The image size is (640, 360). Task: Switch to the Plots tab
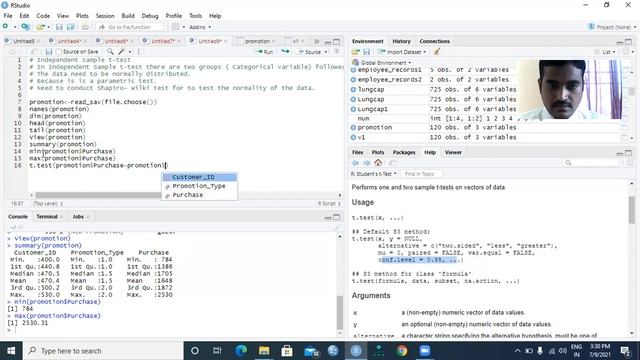378,153
